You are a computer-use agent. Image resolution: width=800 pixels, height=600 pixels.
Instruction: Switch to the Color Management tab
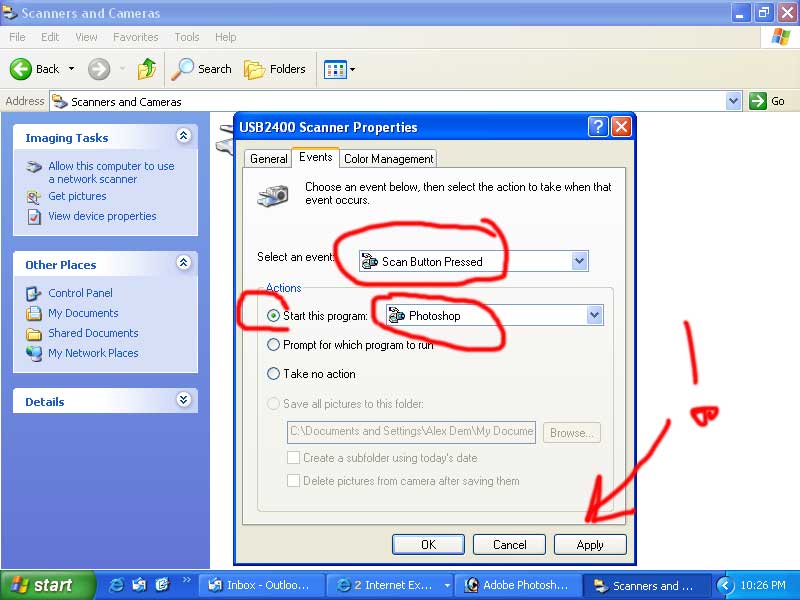click(x=388, y=159)
